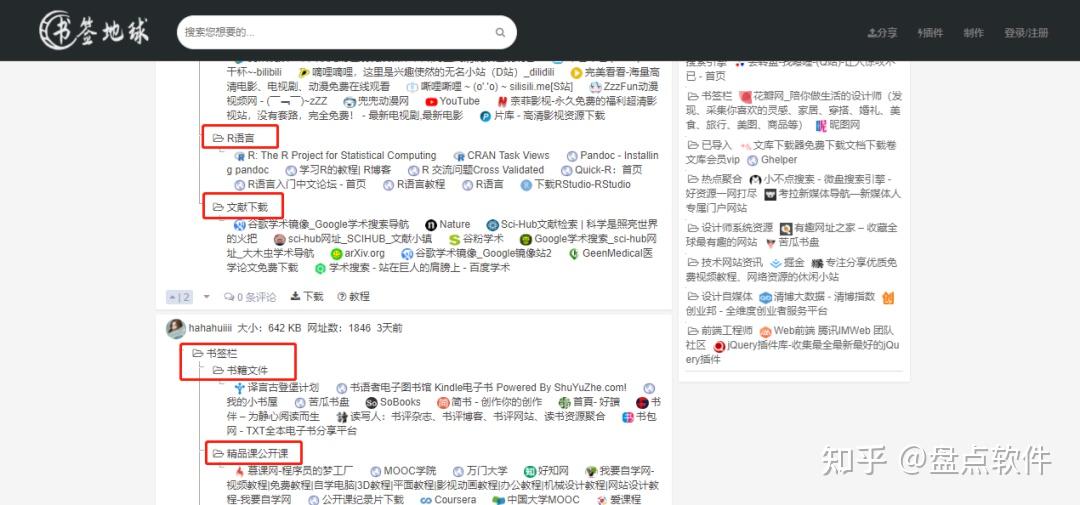Click the hahahuiiii username
This screenshot has width=1080, height=505.
210,329
